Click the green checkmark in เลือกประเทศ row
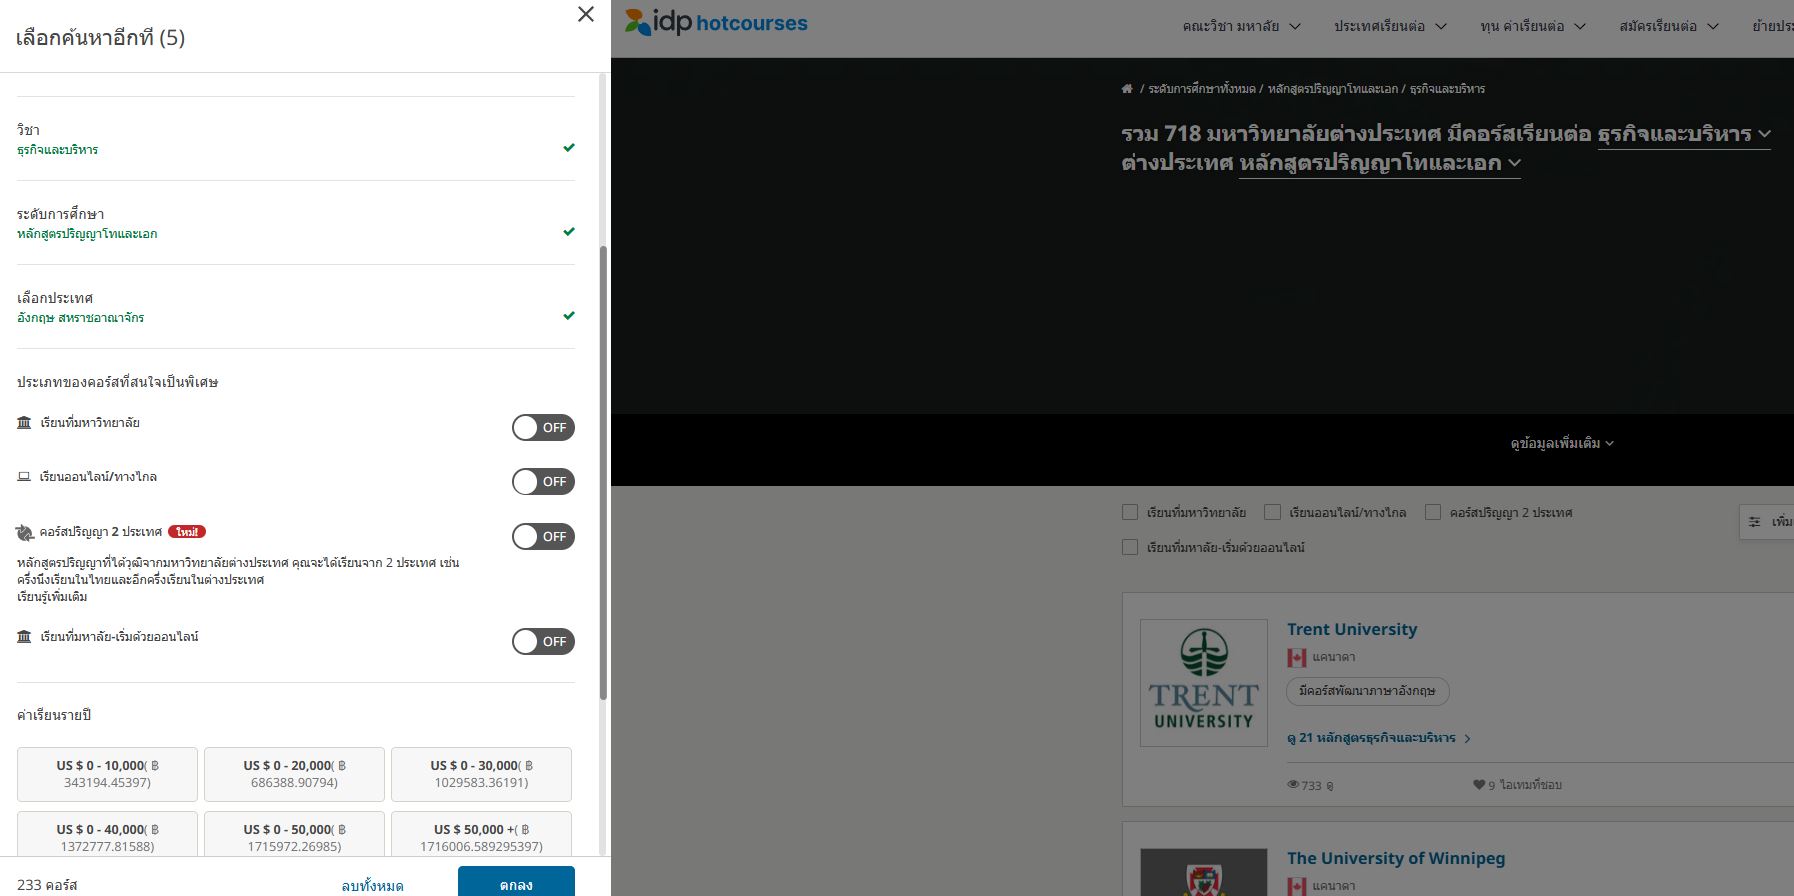Image resolution: width=1794 pixels, height=896 pixels. (x=569, y=316)
